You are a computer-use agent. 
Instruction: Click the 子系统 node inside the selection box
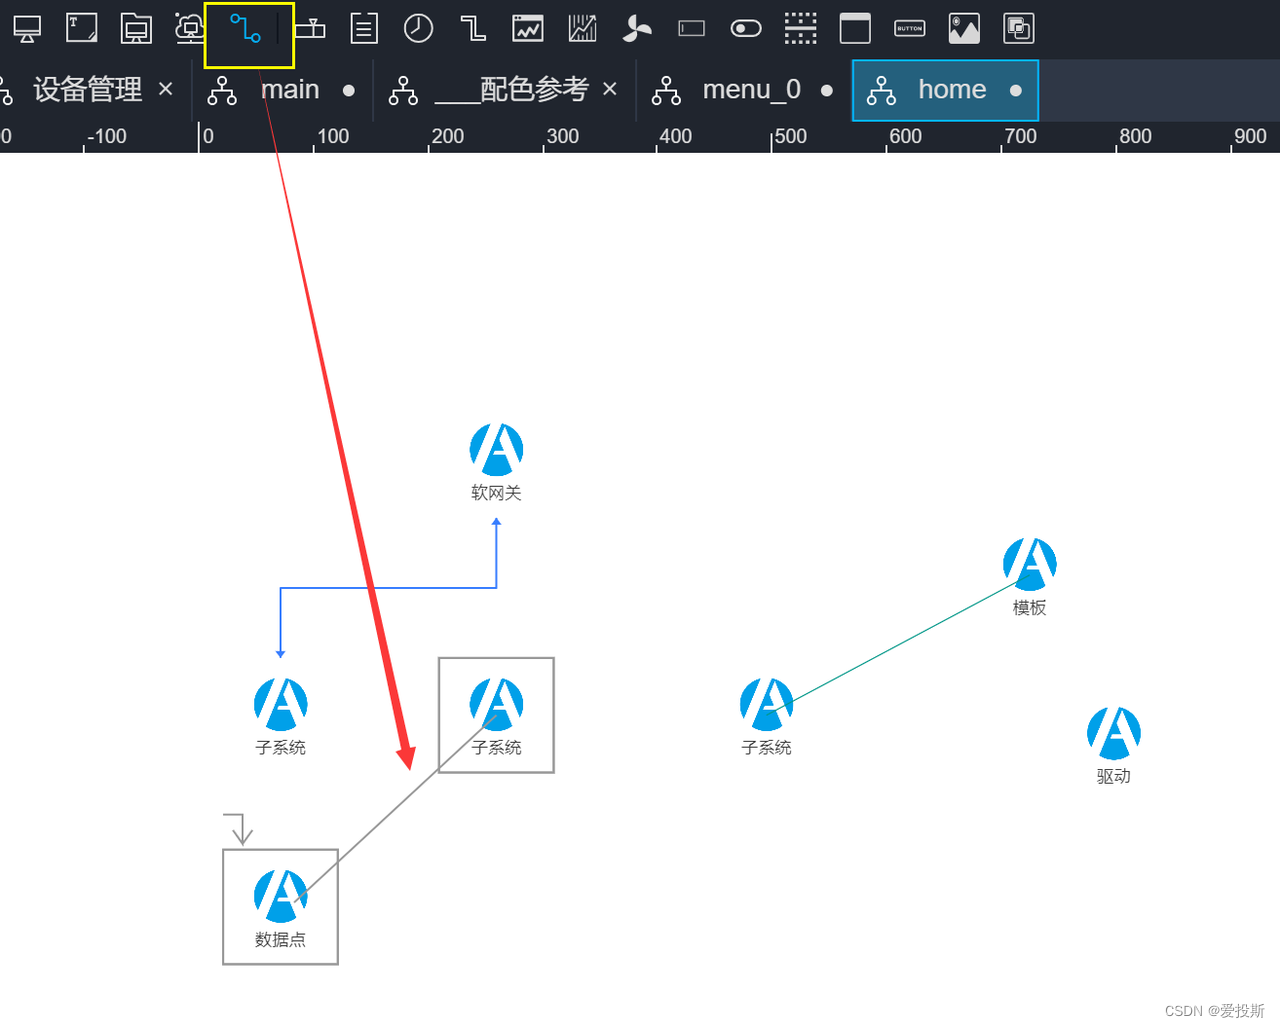(497, 717)
